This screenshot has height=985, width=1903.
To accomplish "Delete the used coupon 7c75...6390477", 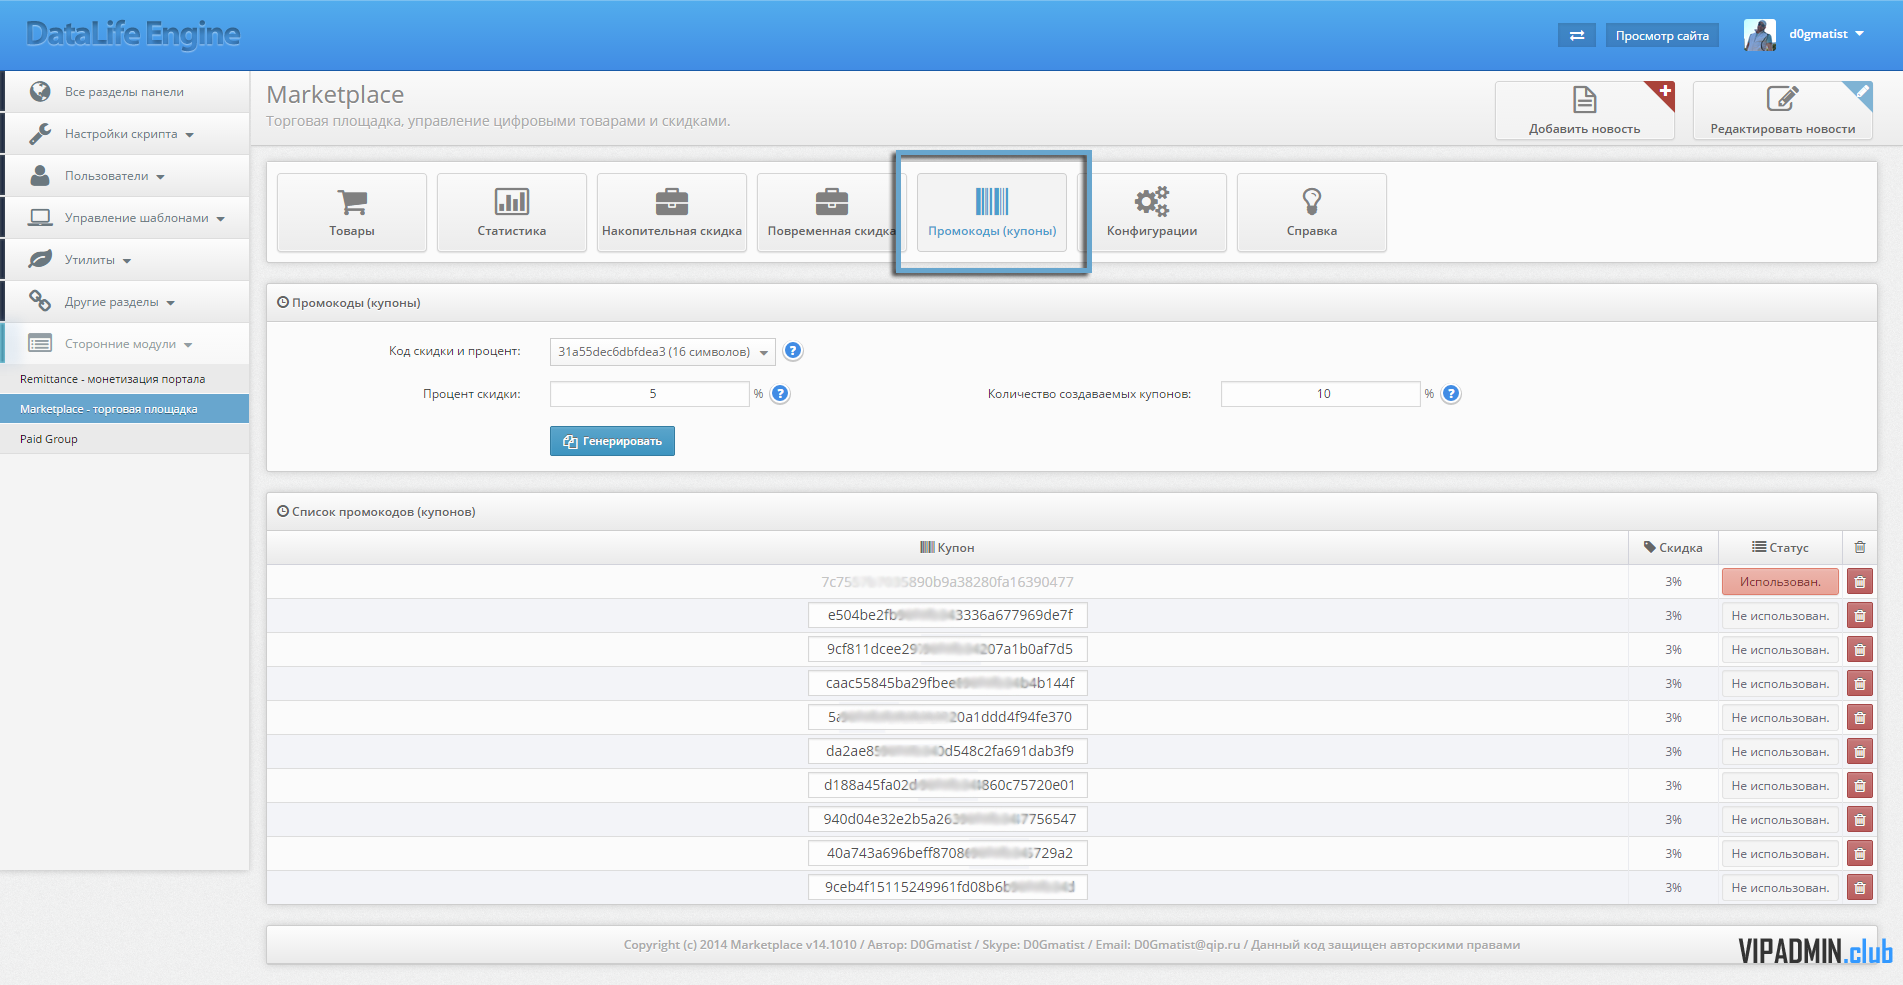I will [1860, 582].
